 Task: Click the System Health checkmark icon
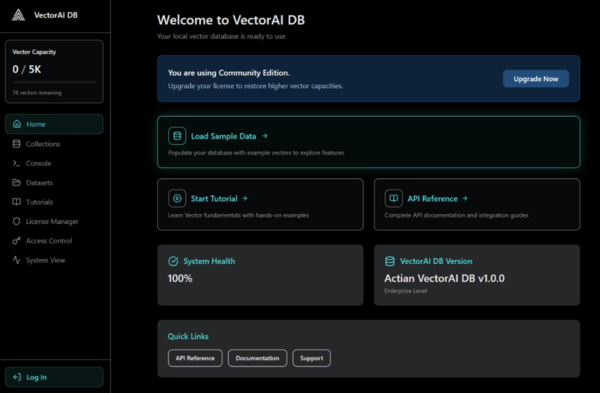[173, 261]
